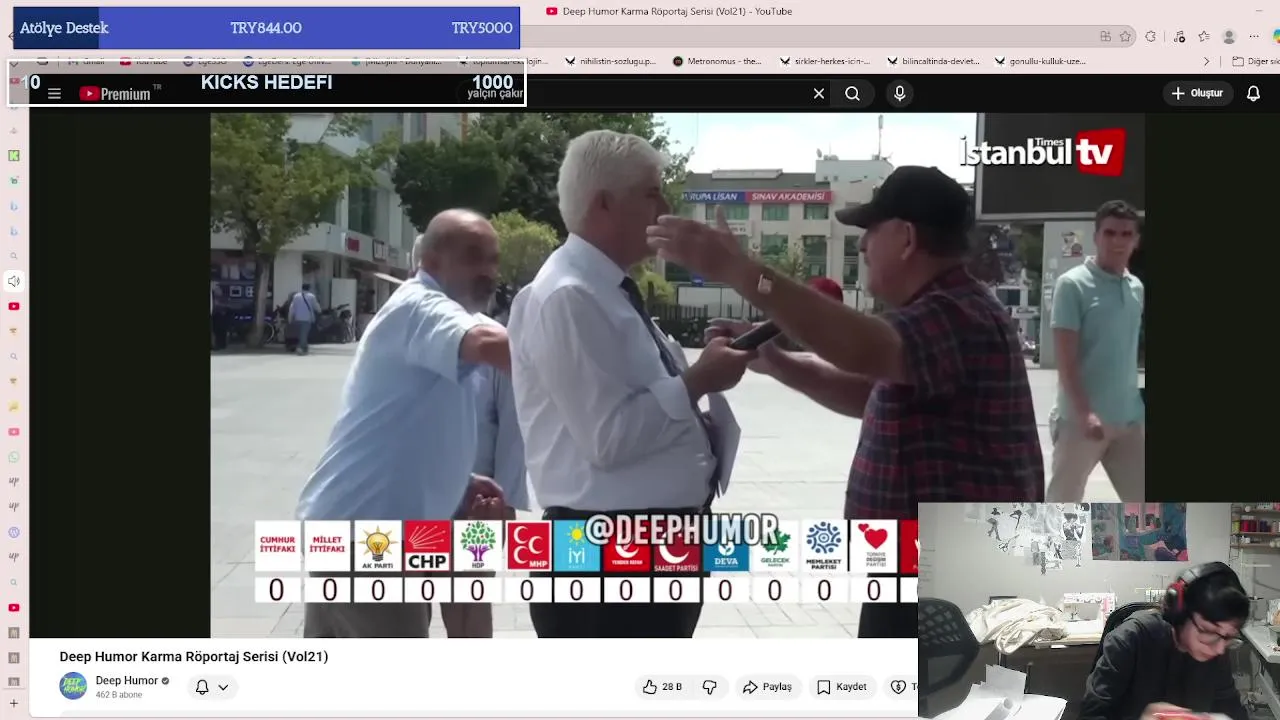Open YouTube notifications bell in header

[x=1253, y=93]
